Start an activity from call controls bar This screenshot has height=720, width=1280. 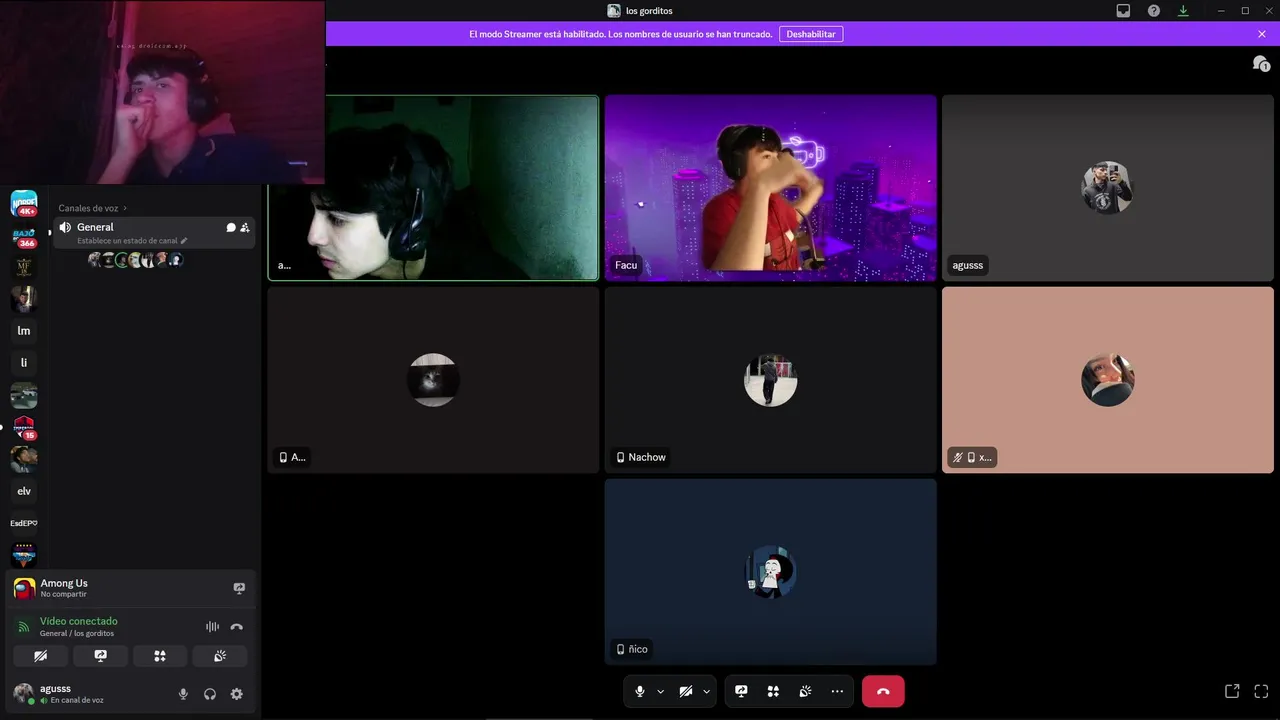coord(773,691)
